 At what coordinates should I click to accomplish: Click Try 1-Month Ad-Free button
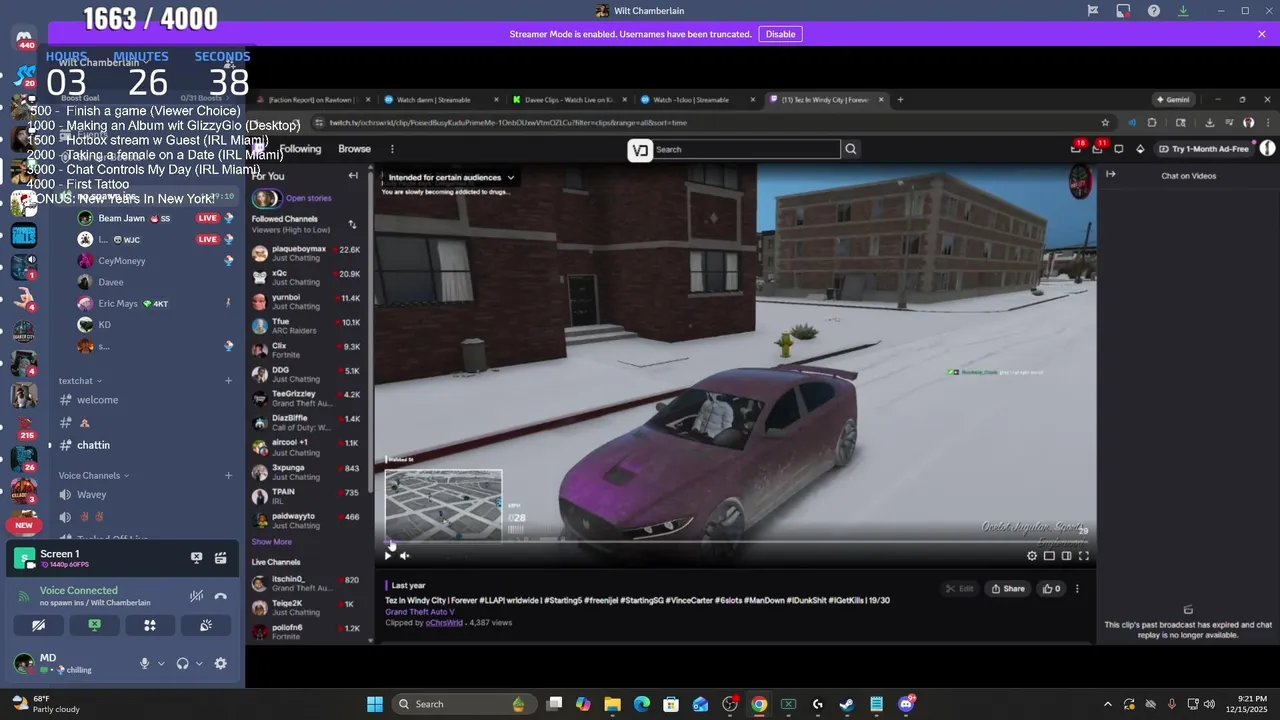click(x=1204, y=149)
